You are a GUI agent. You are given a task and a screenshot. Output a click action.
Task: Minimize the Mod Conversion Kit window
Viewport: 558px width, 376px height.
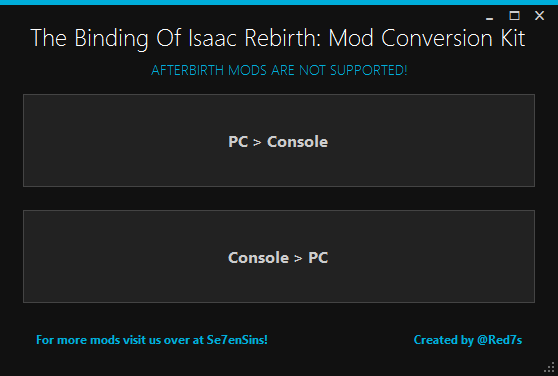[490, 16]
